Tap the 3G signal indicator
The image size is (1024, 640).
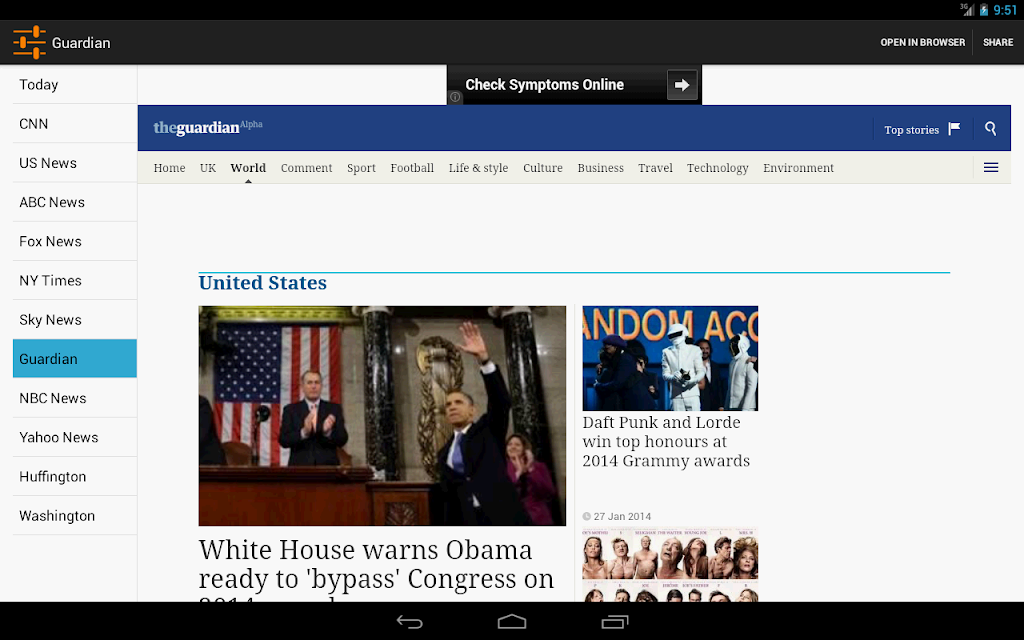point(967,9)
